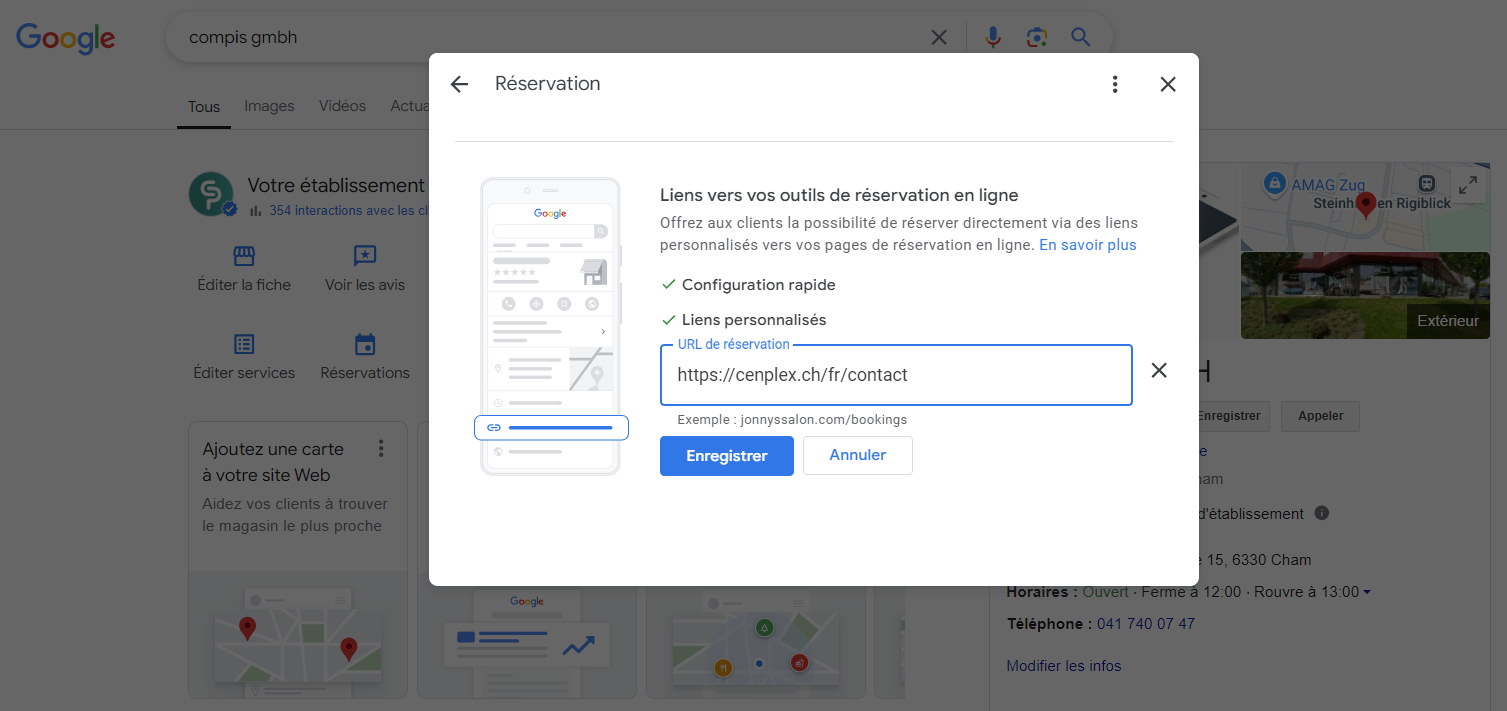The image size is (1507, 711).
Task: Click the magnifying glass search icon
Action: pyautogui.click(x=1080, y=38)
